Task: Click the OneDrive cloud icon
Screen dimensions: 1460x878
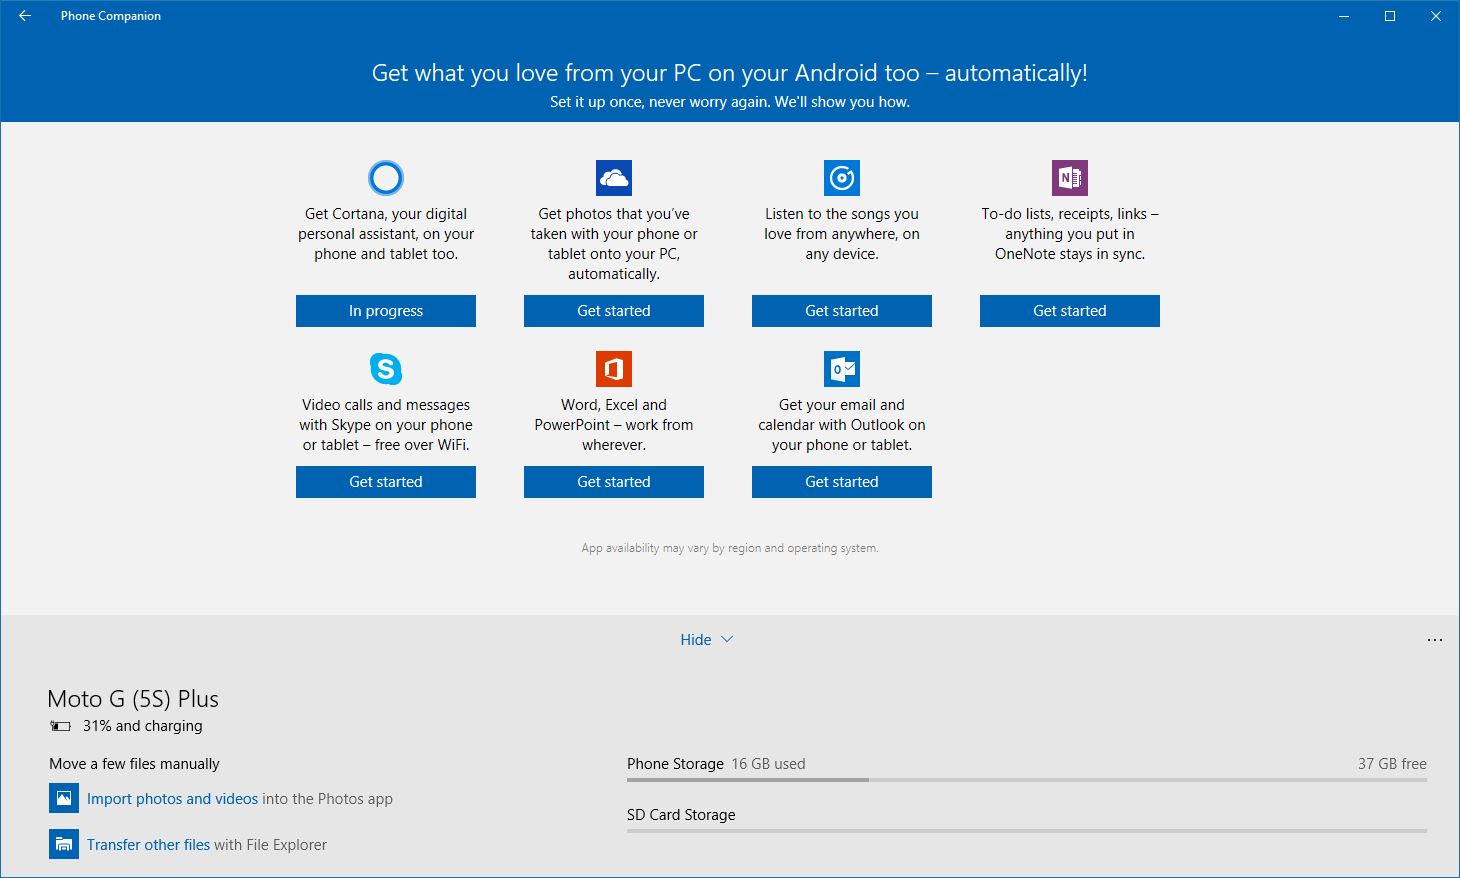Action: 614,178
